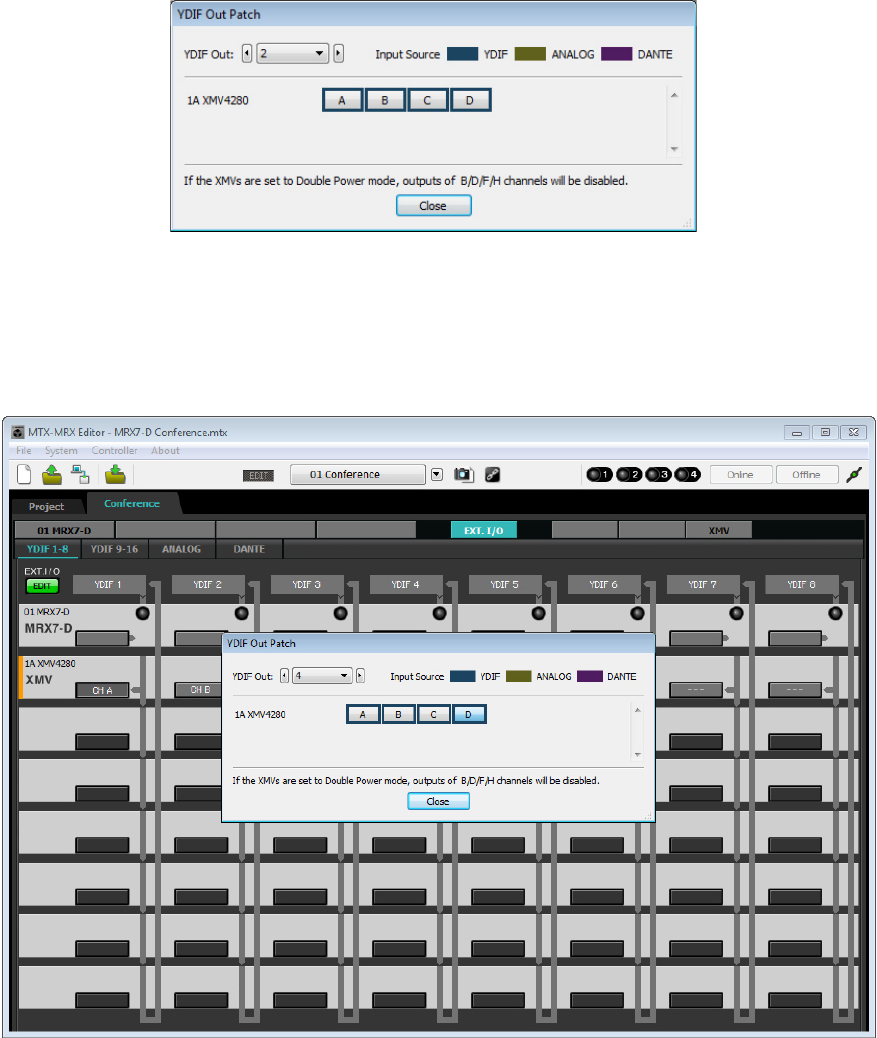Click the round indicator under YDIF 2
Viewport: 877px width, 1038px height.
(x=242, y=613)
